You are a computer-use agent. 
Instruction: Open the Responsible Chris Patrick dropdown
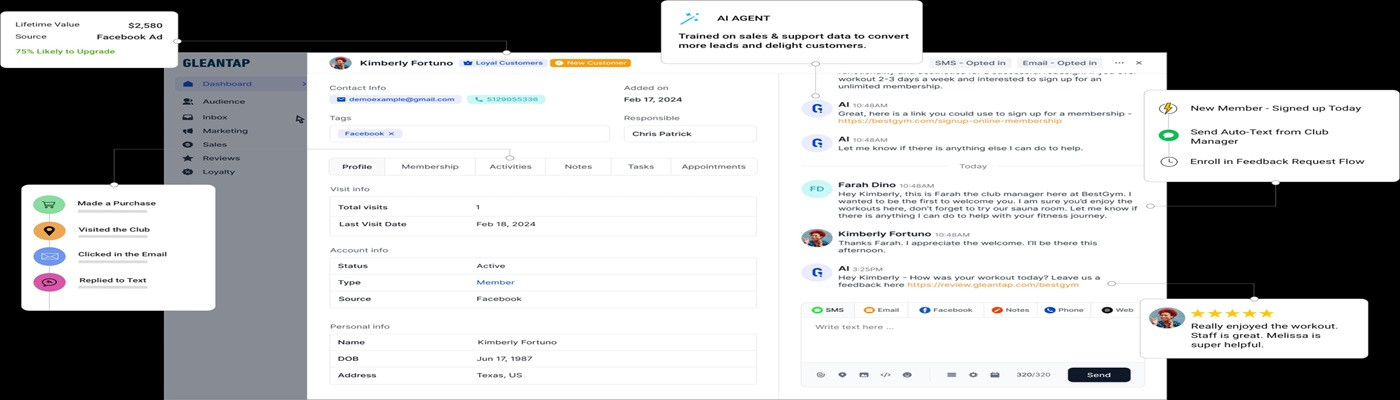[690, 133]
